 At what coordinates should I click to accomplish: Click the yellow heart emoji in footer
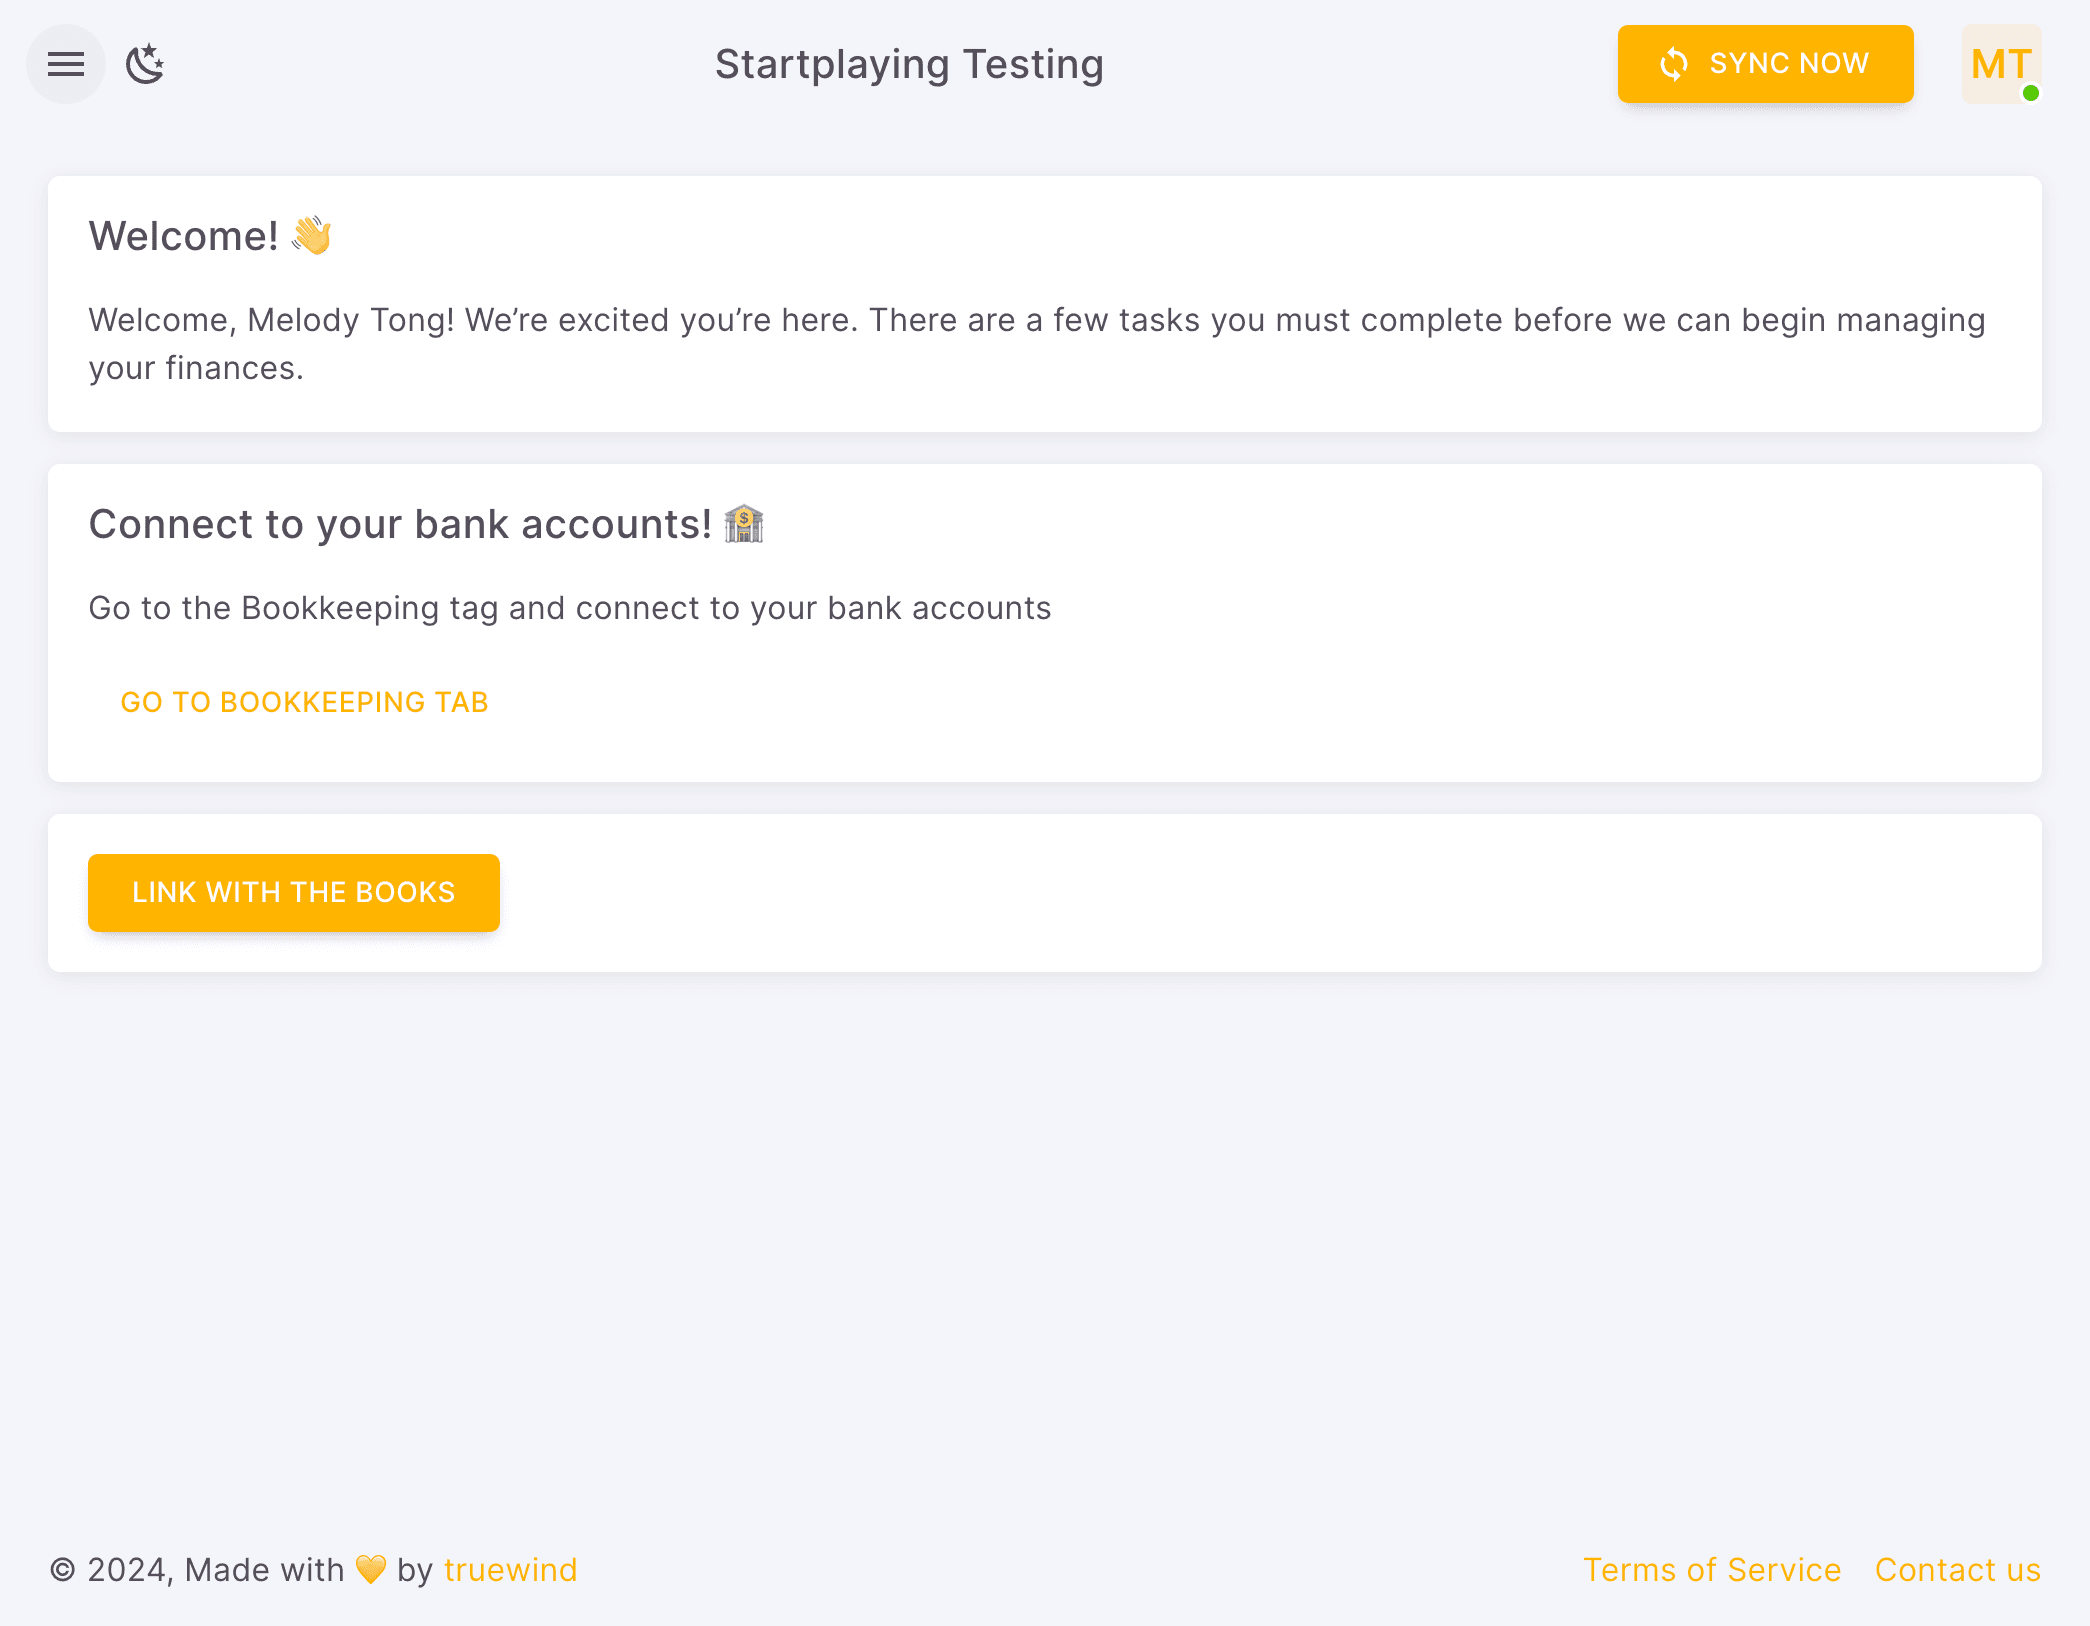[370, 1569]
